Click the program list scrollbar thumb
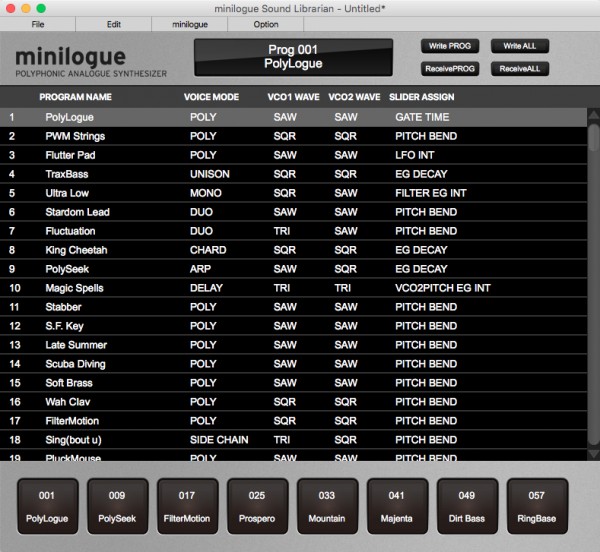 point(593,137)
